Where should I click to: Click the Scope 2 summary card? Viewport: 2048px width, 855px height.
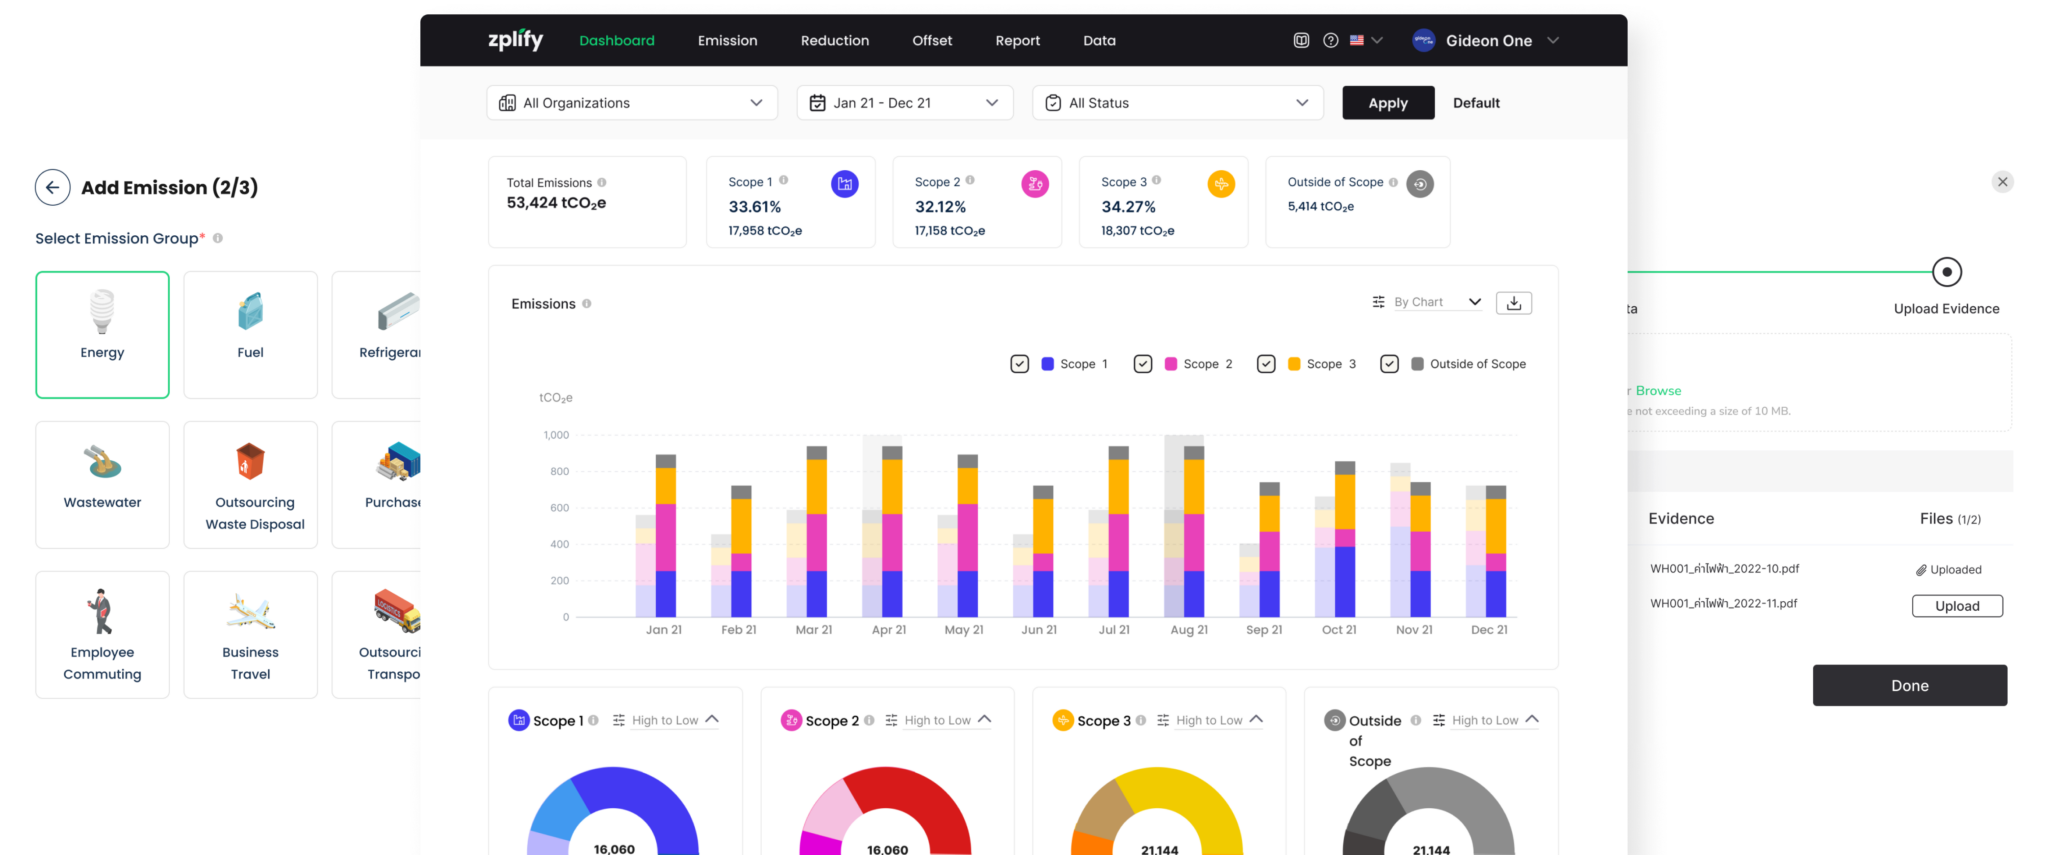tap(977, 202)
